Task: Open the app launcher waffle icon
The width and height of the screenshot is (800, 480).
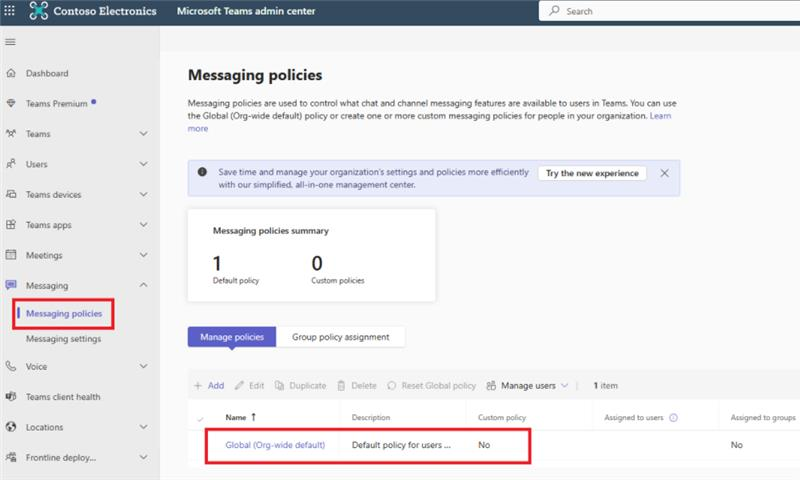Action: (9, 10)
